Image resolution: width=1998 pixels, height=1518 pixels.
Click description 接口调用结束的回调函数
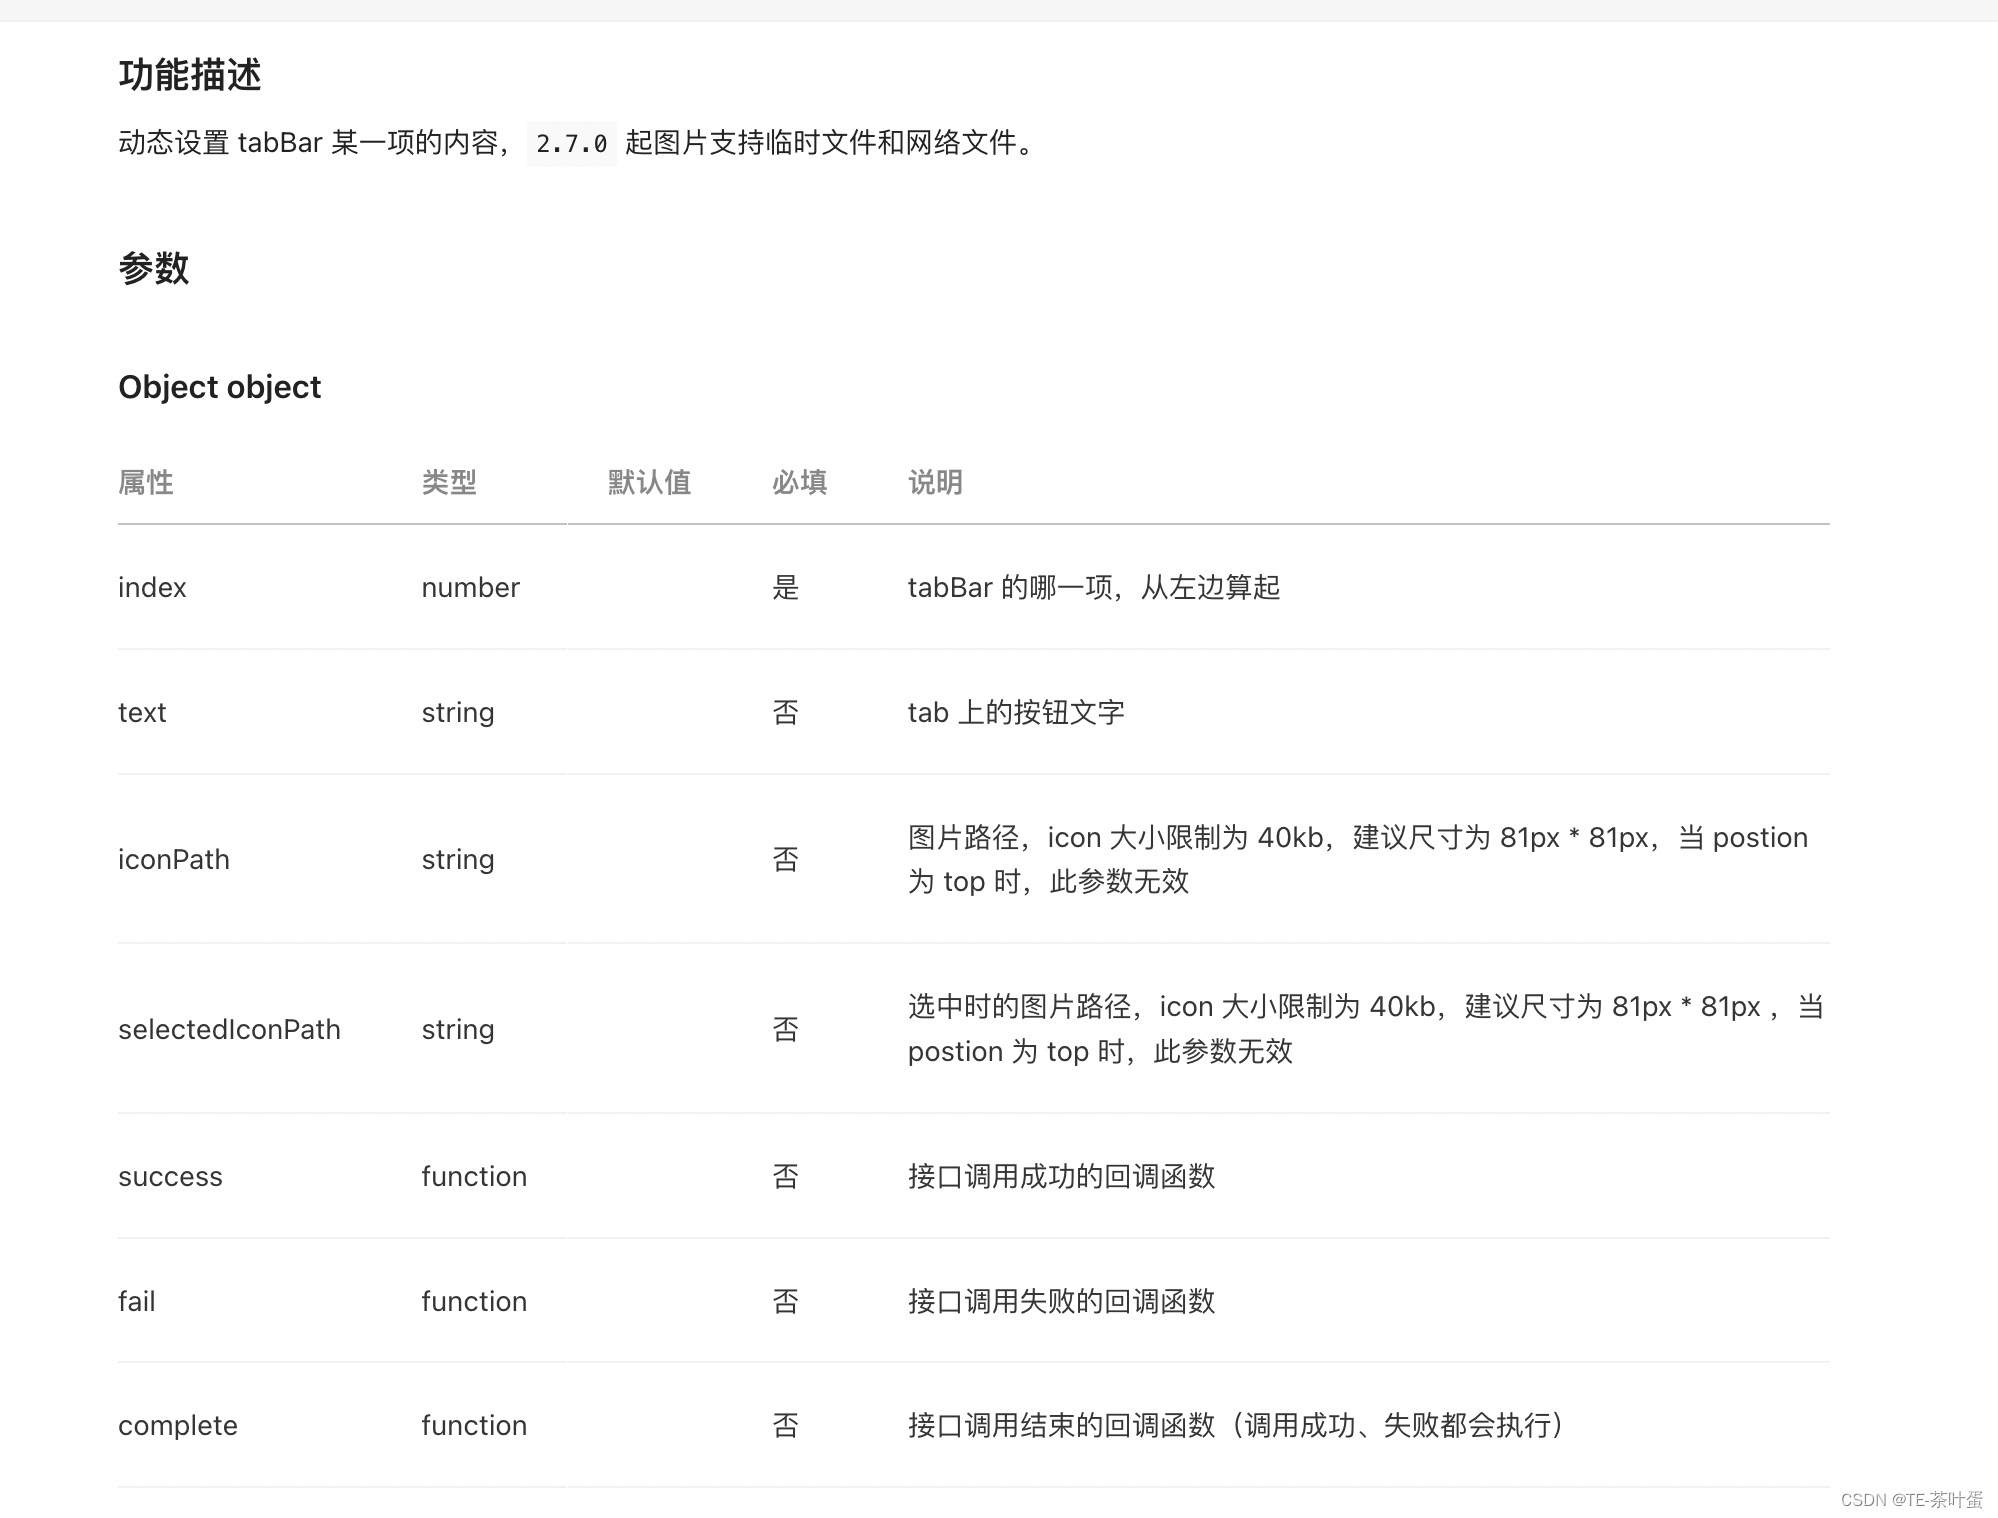(x=1237, y=1425)
